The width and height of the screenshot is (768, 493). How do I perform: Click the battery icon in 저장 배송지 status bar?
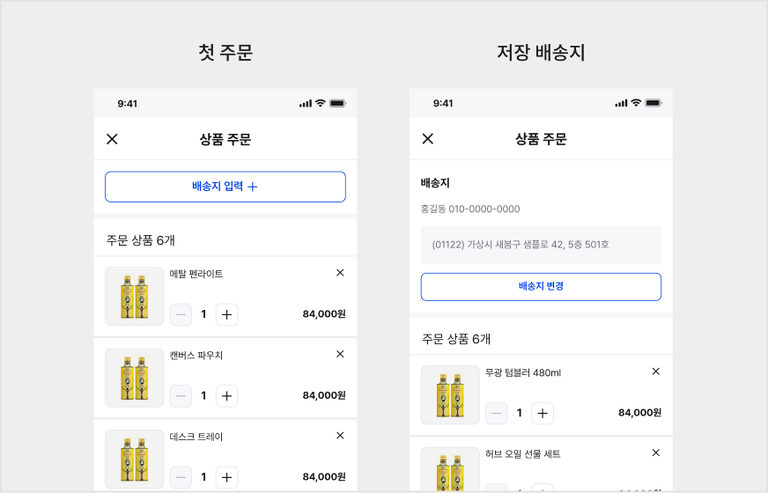tap(653, 102)
